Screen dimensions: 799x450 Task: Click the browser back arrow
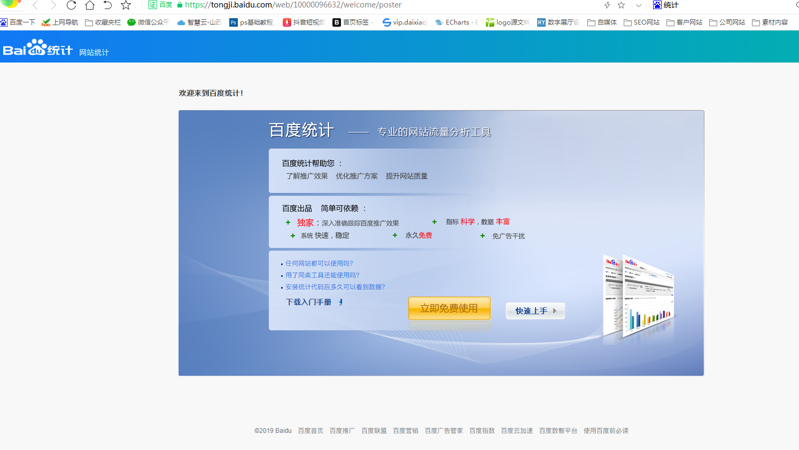(35, 5)
